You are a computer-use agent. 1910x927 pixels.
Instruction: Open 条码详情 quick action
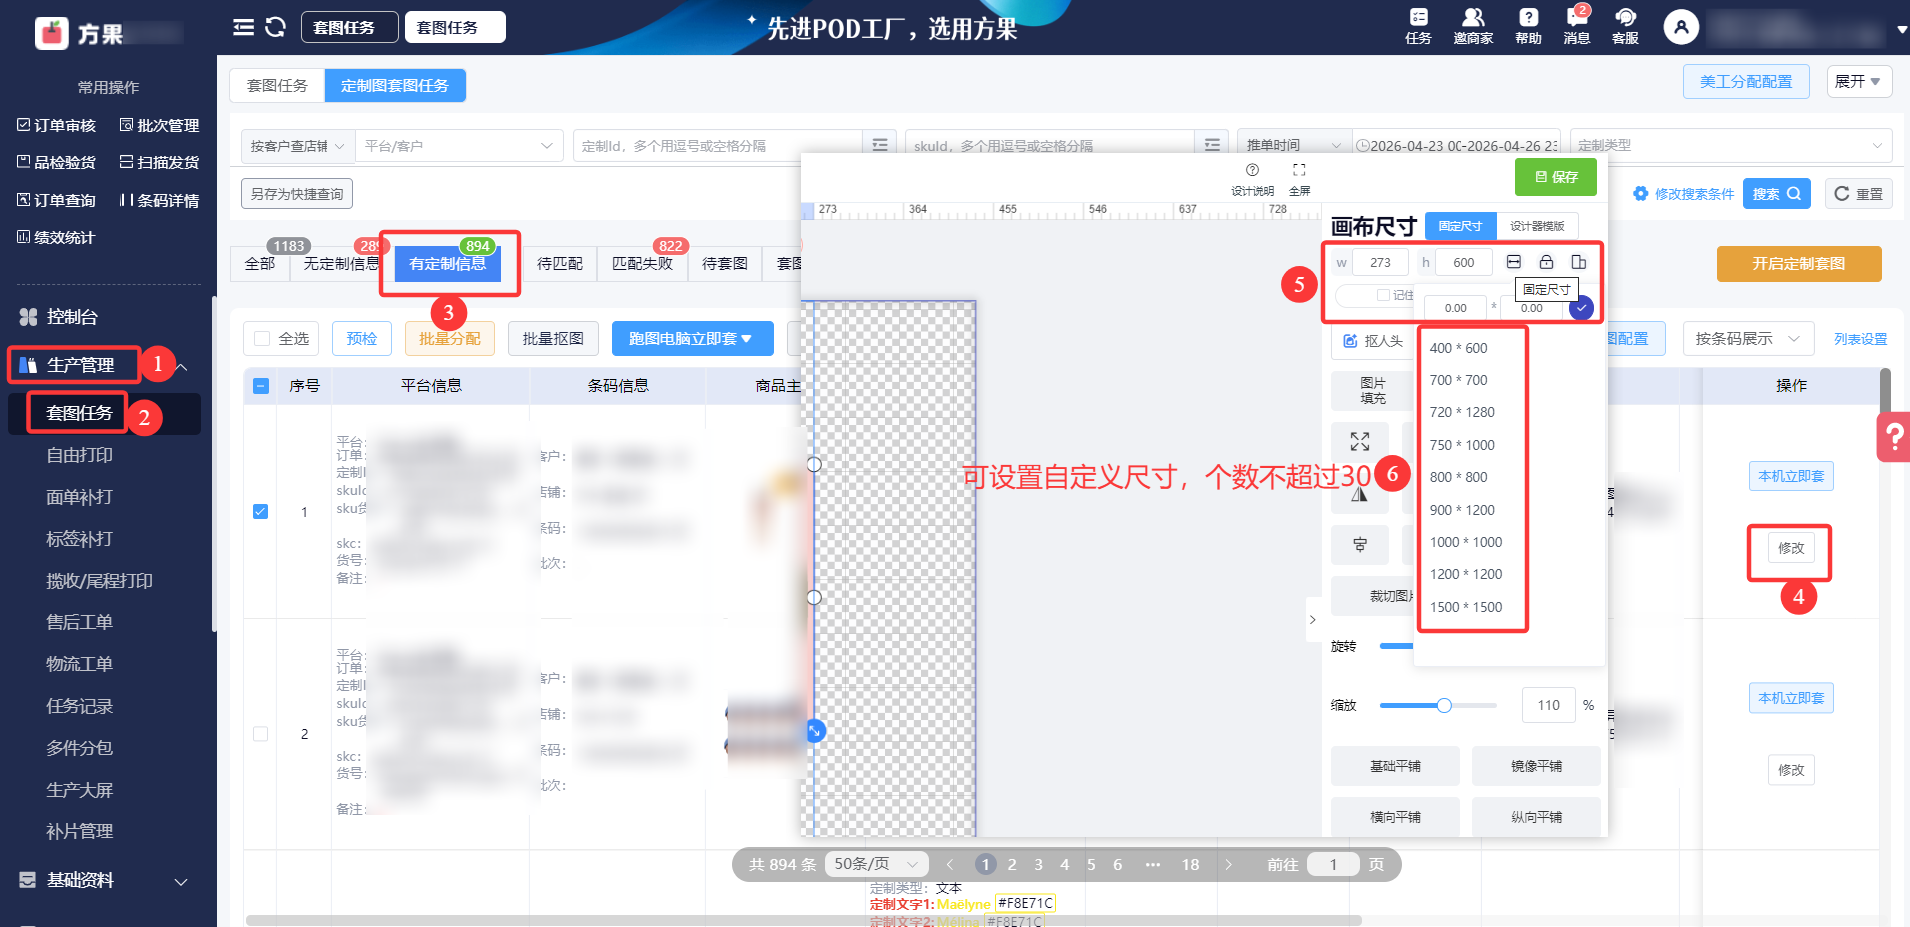tap(160, 200)
